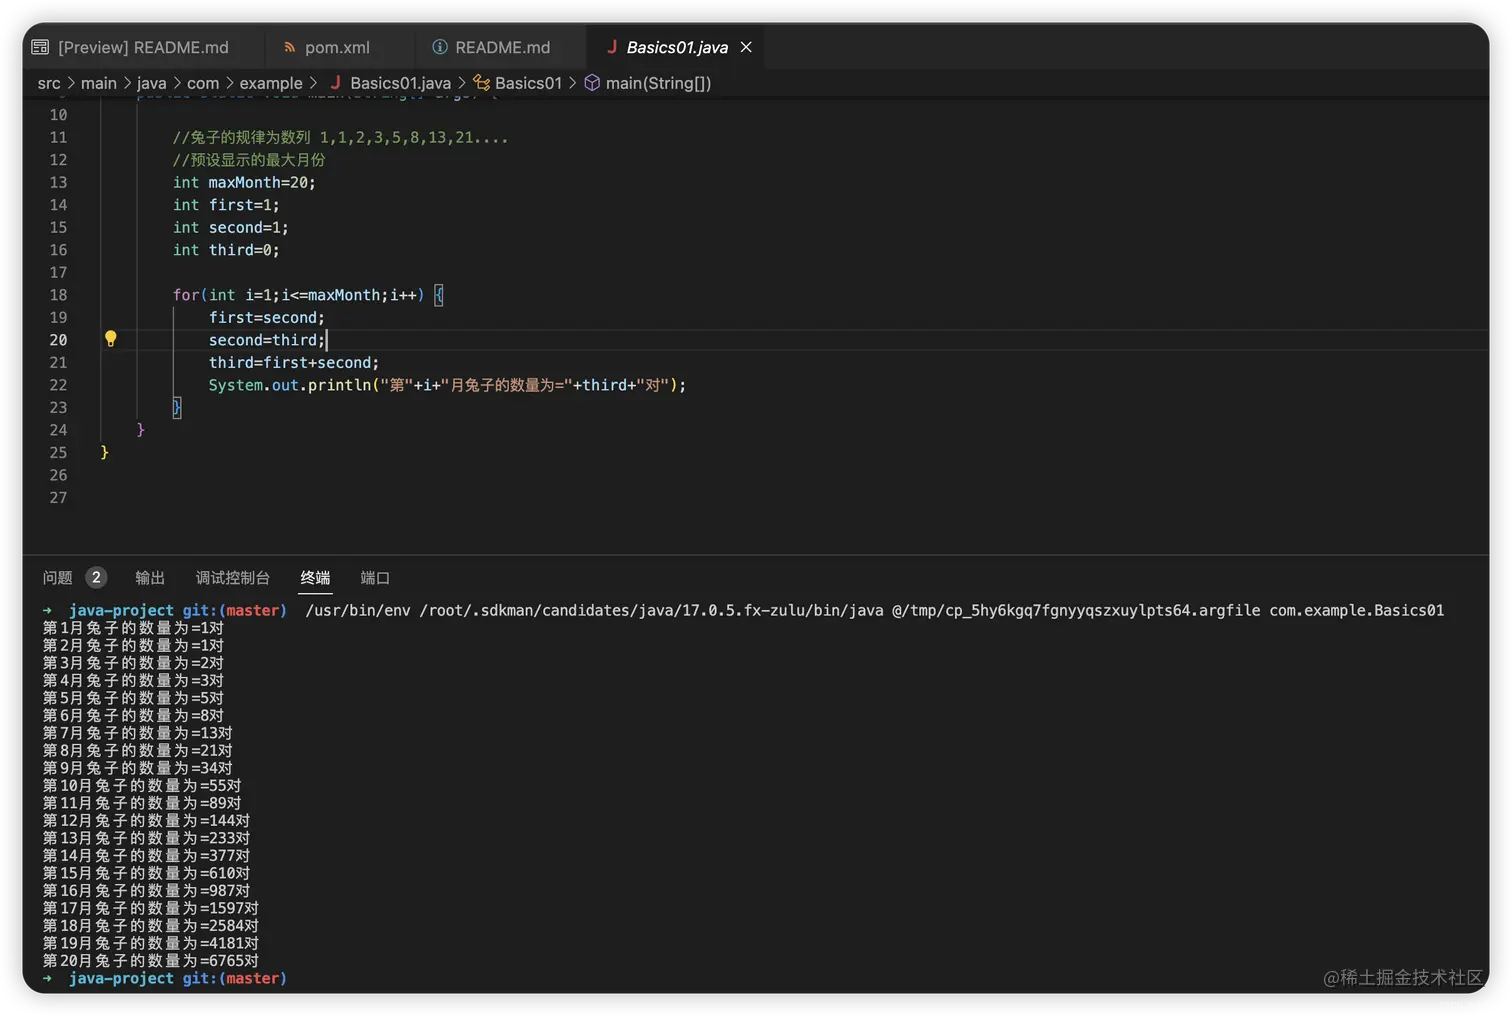This screenshot has width=1512, height=1016.
Task: Click the code 'third=first+second;' on line 21
Action: (x=294, y=362)
